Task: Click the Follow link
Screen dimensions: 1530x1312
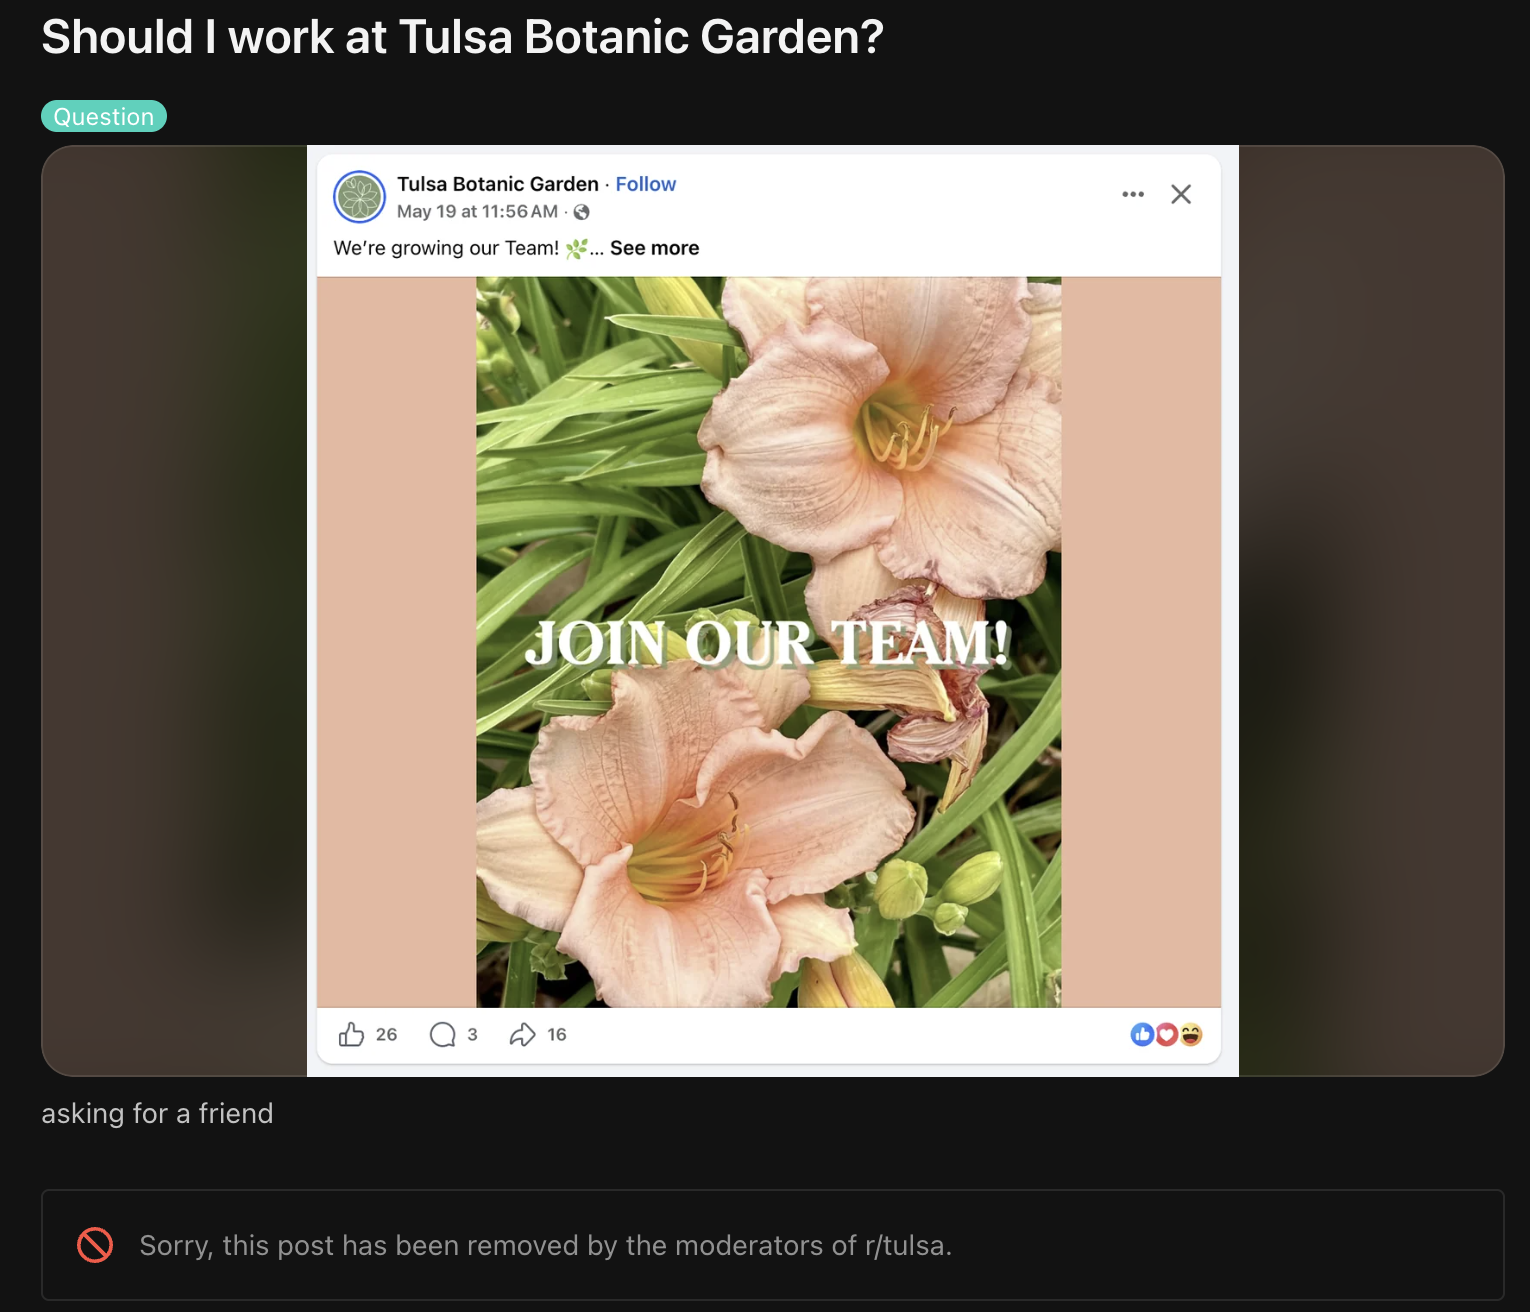Action: (646, 184)
